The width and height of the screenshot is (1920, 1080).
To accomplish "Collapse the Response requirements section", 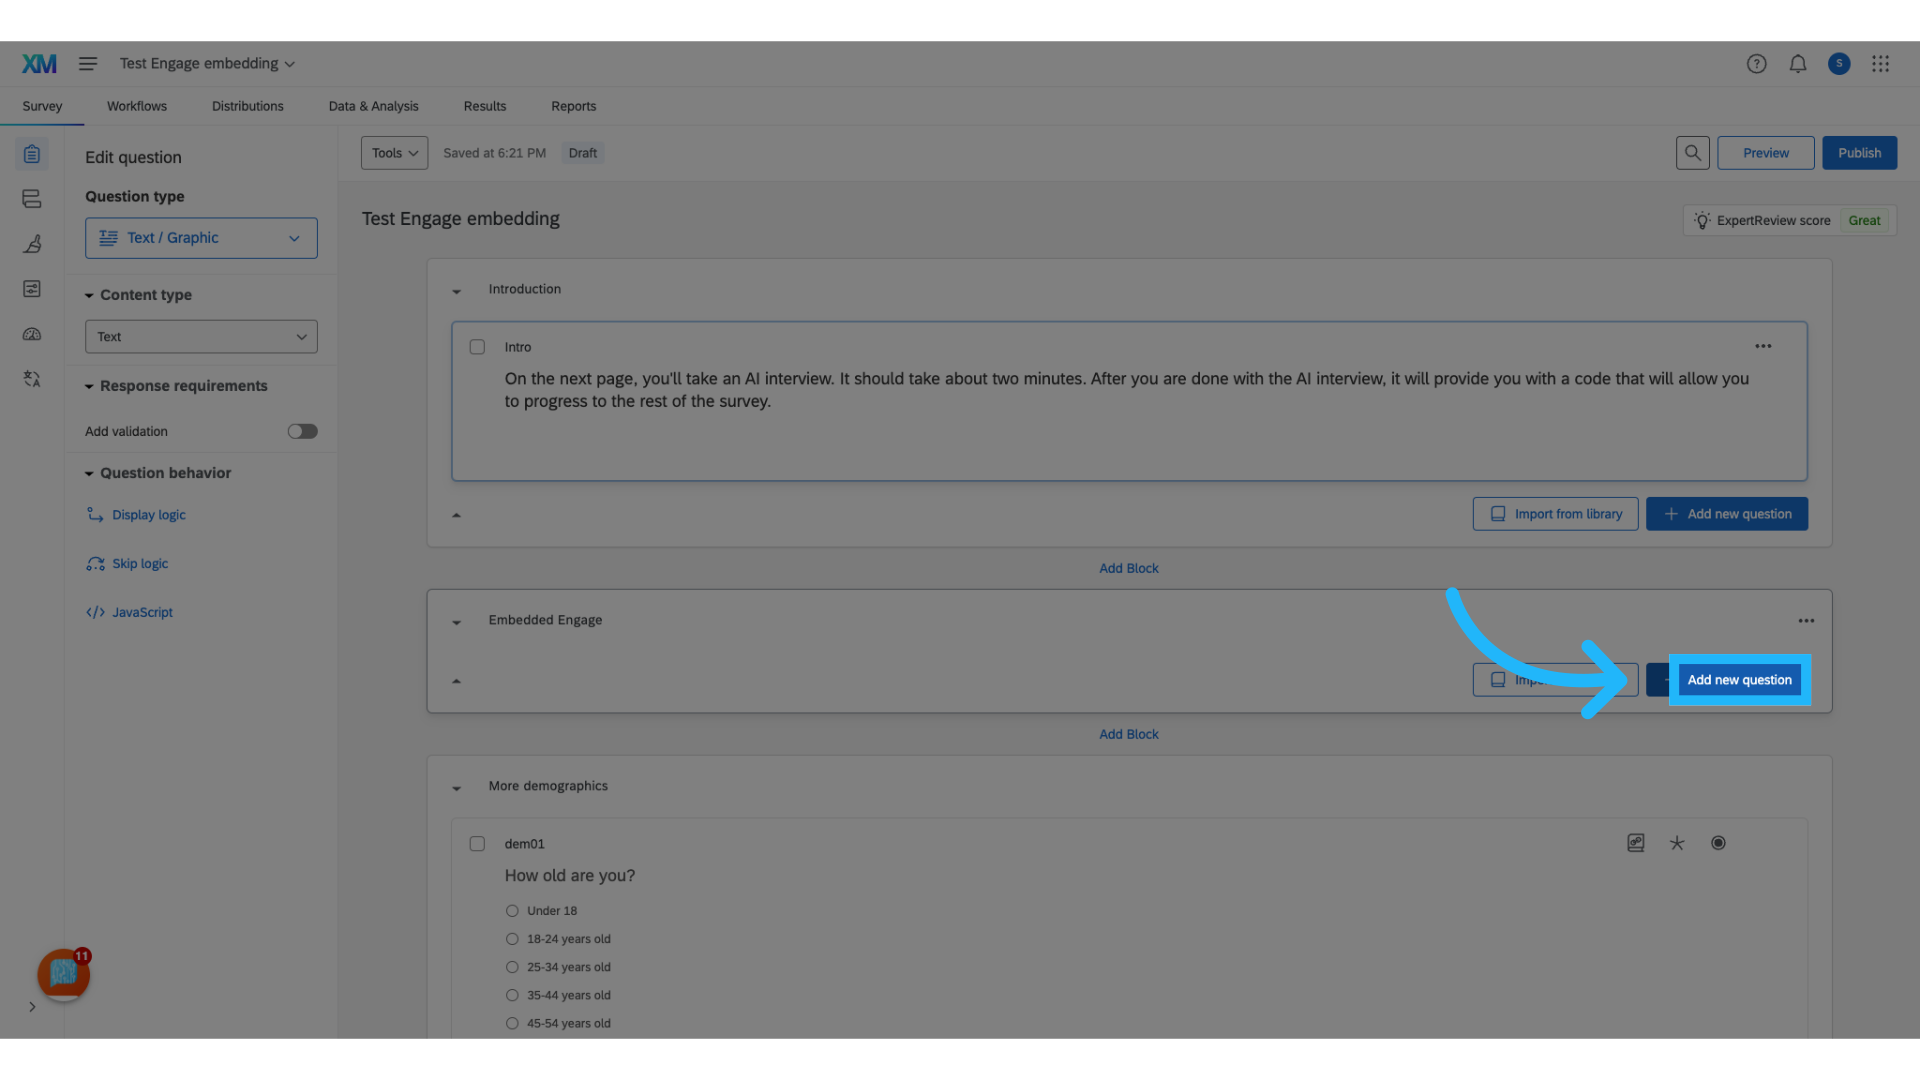I will click(89, 387).
